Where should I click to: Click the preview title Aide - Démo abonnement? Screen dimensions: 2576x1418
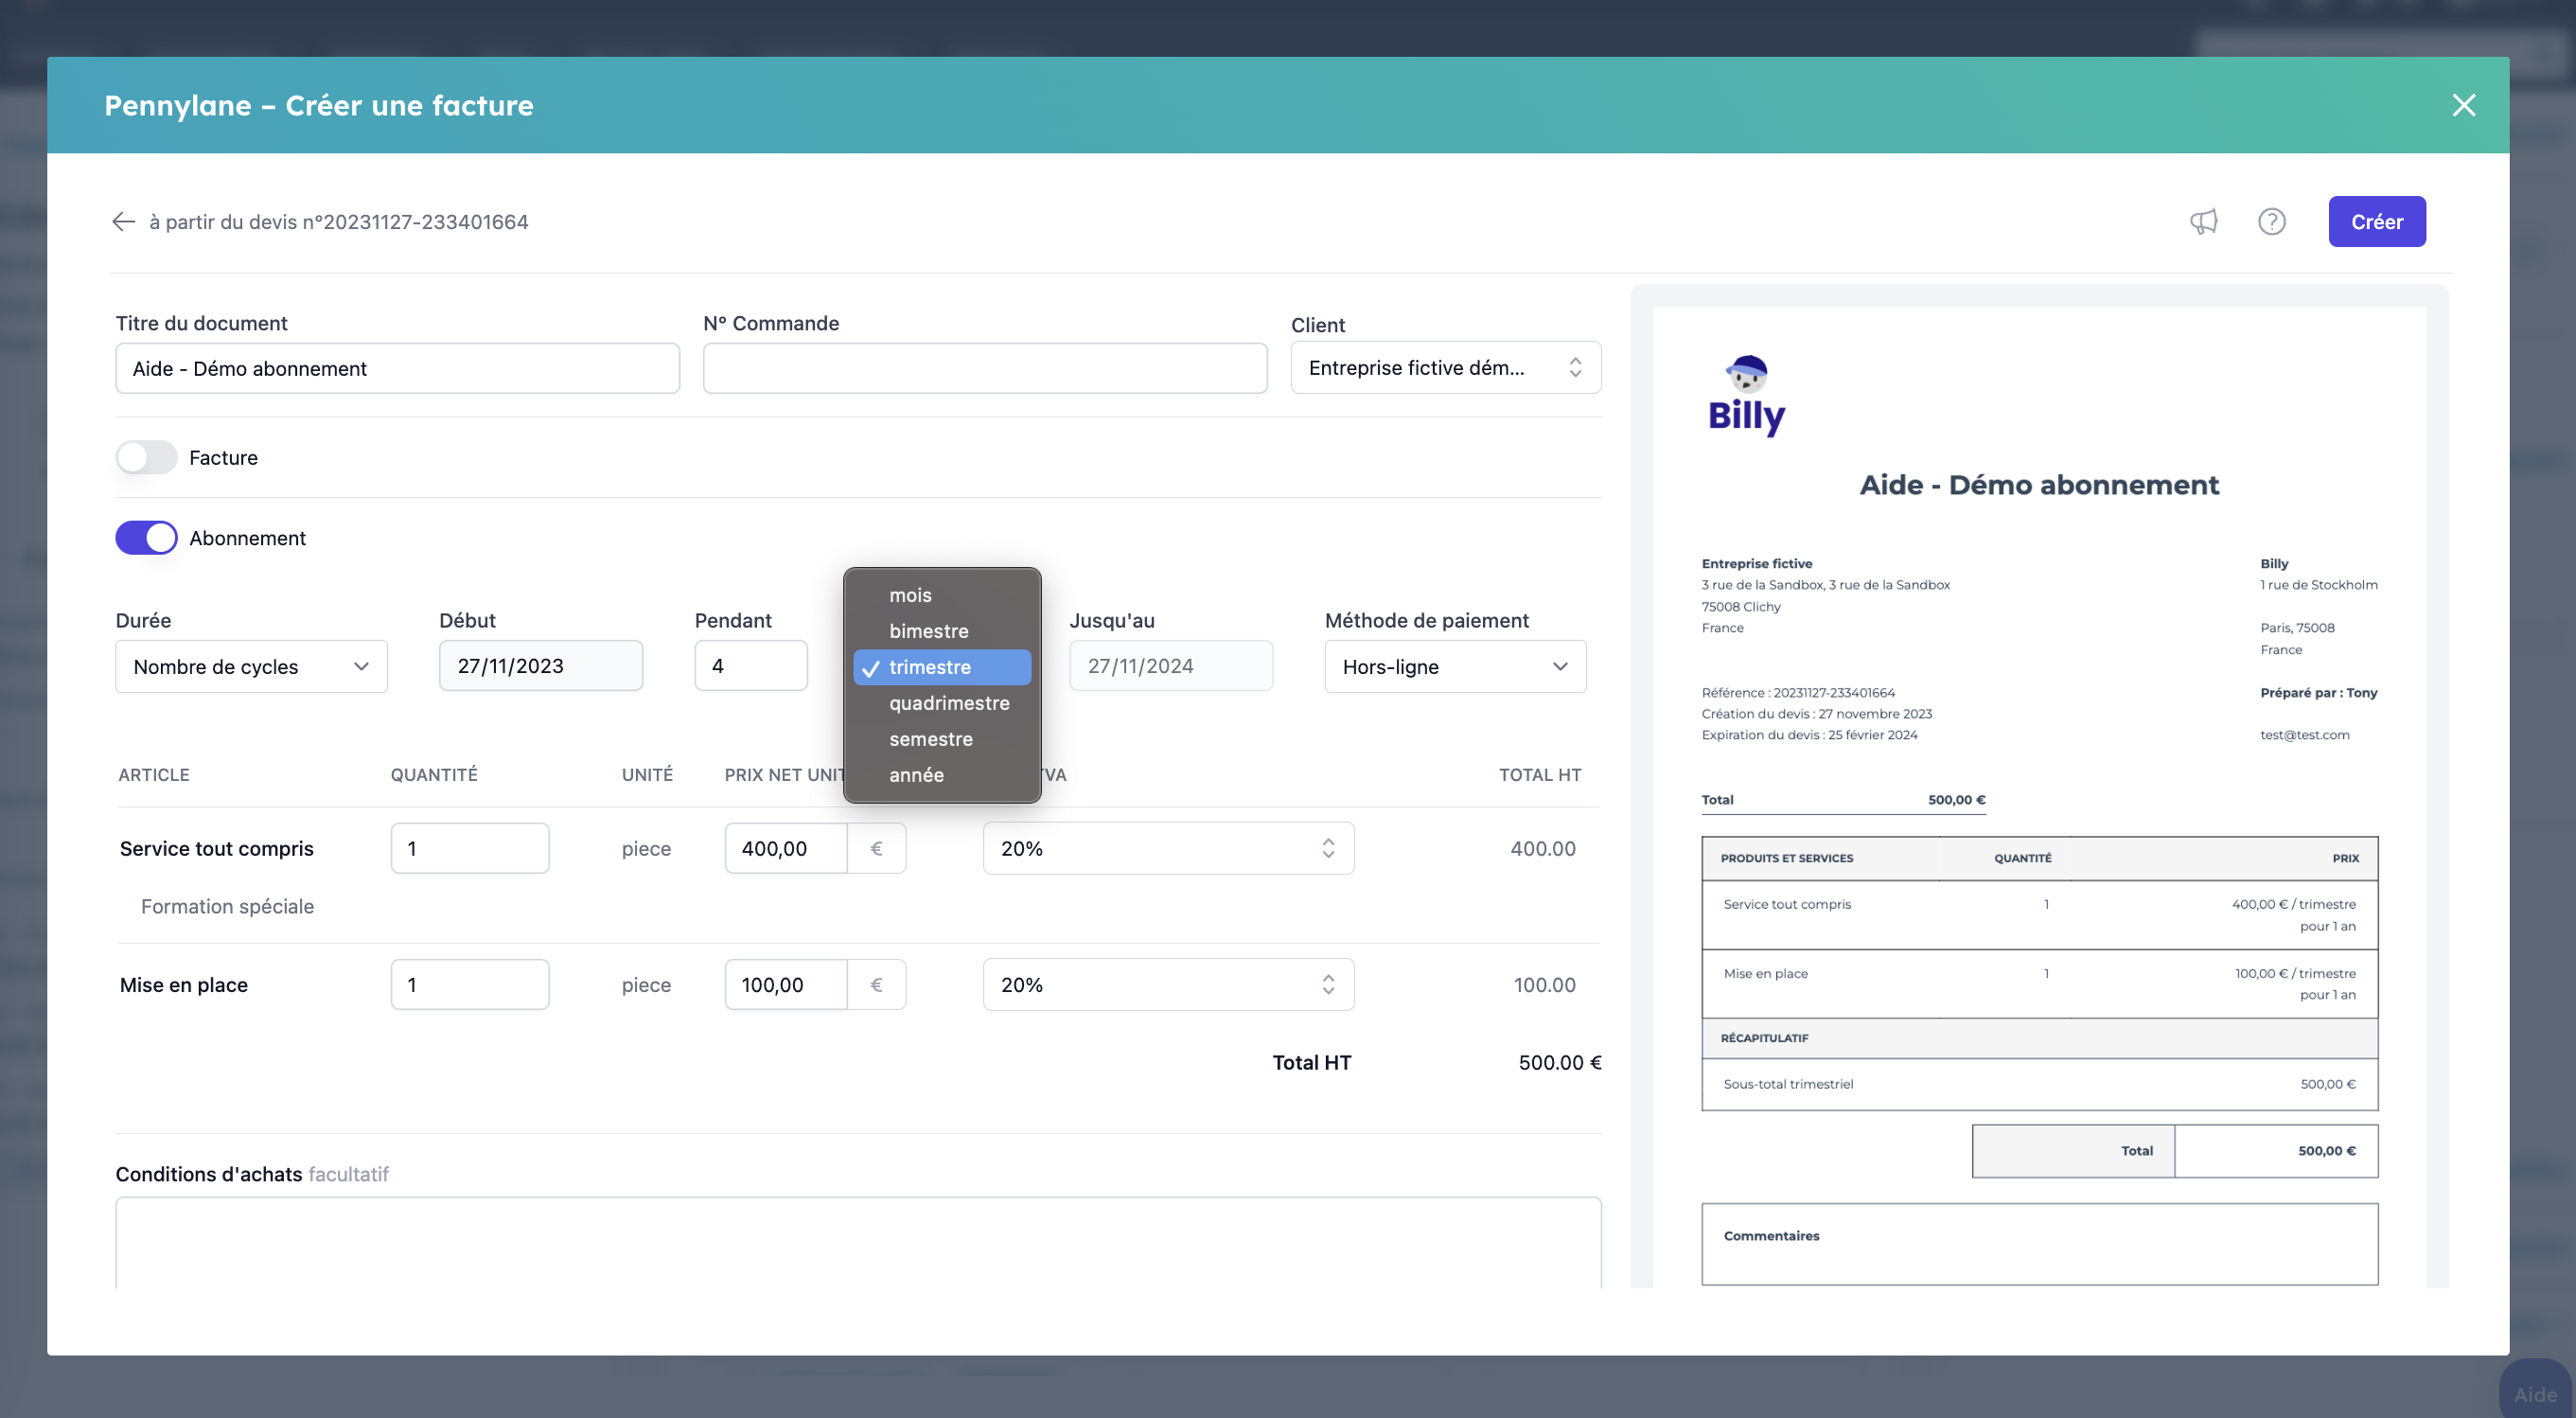[2039, 485]
